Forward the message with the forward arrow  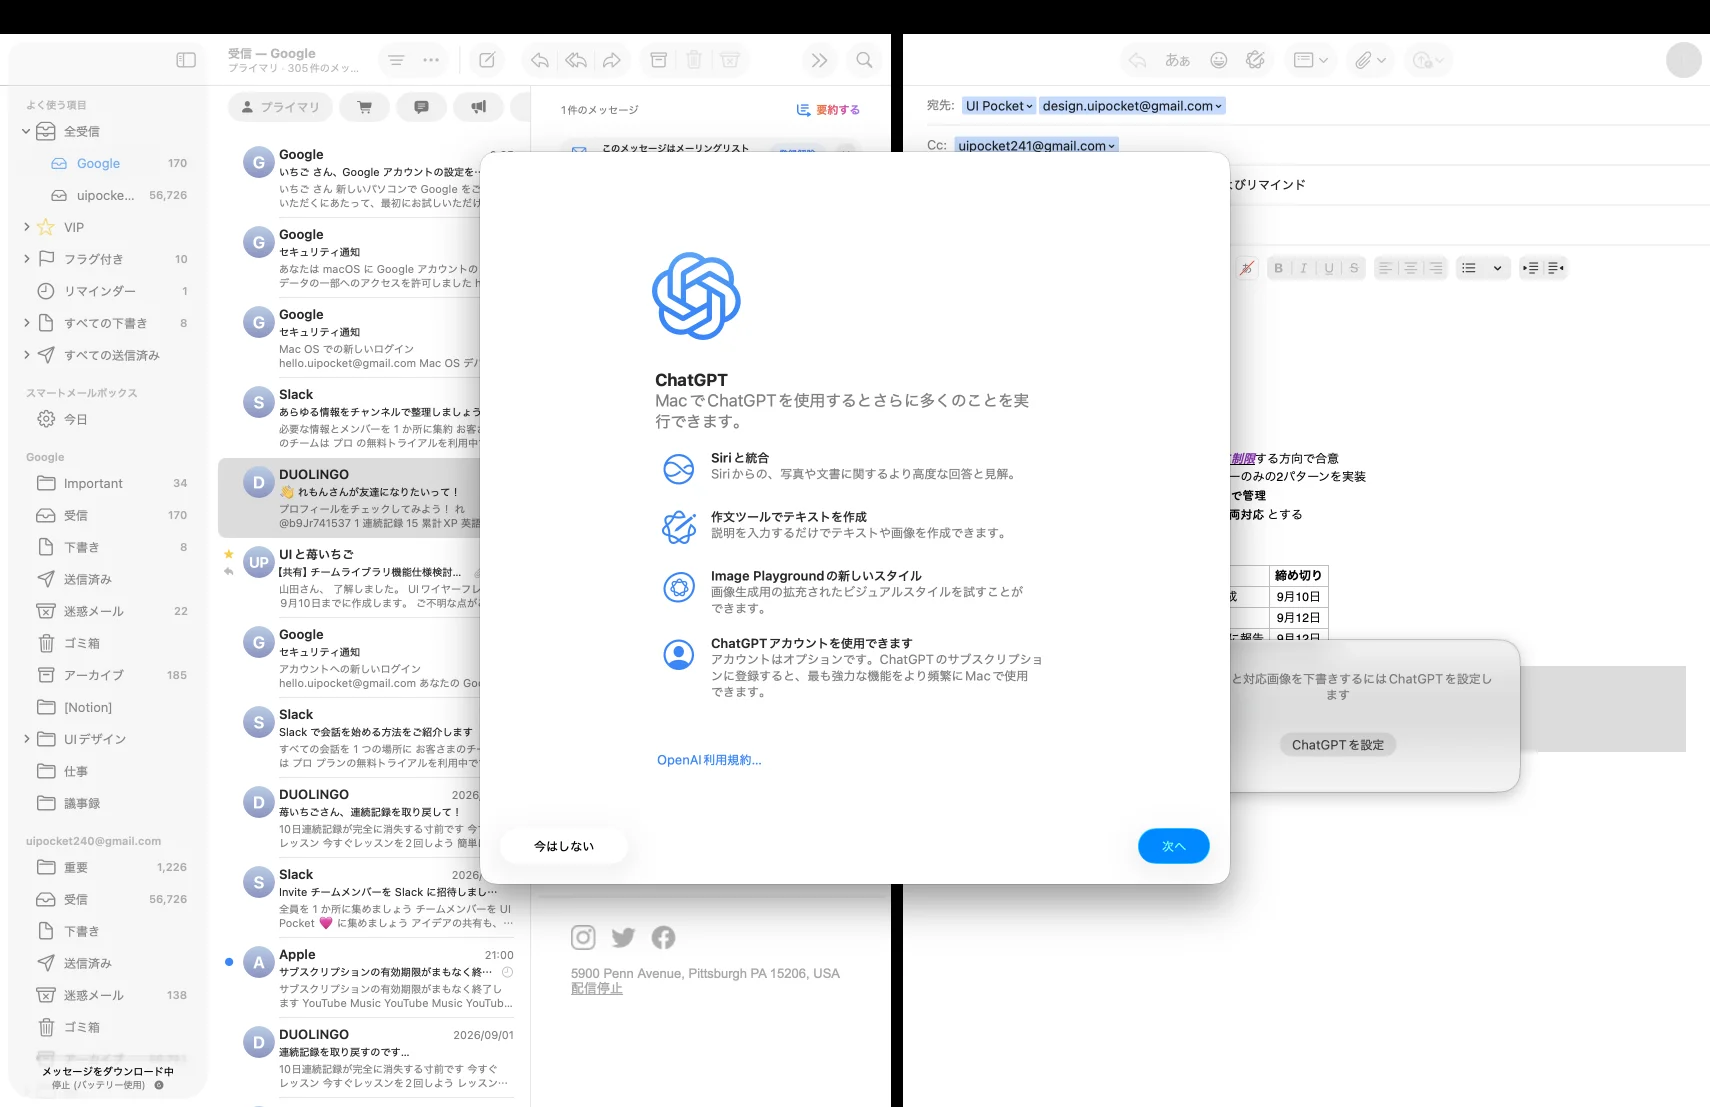pyautogui.click(x=611, y=60)
